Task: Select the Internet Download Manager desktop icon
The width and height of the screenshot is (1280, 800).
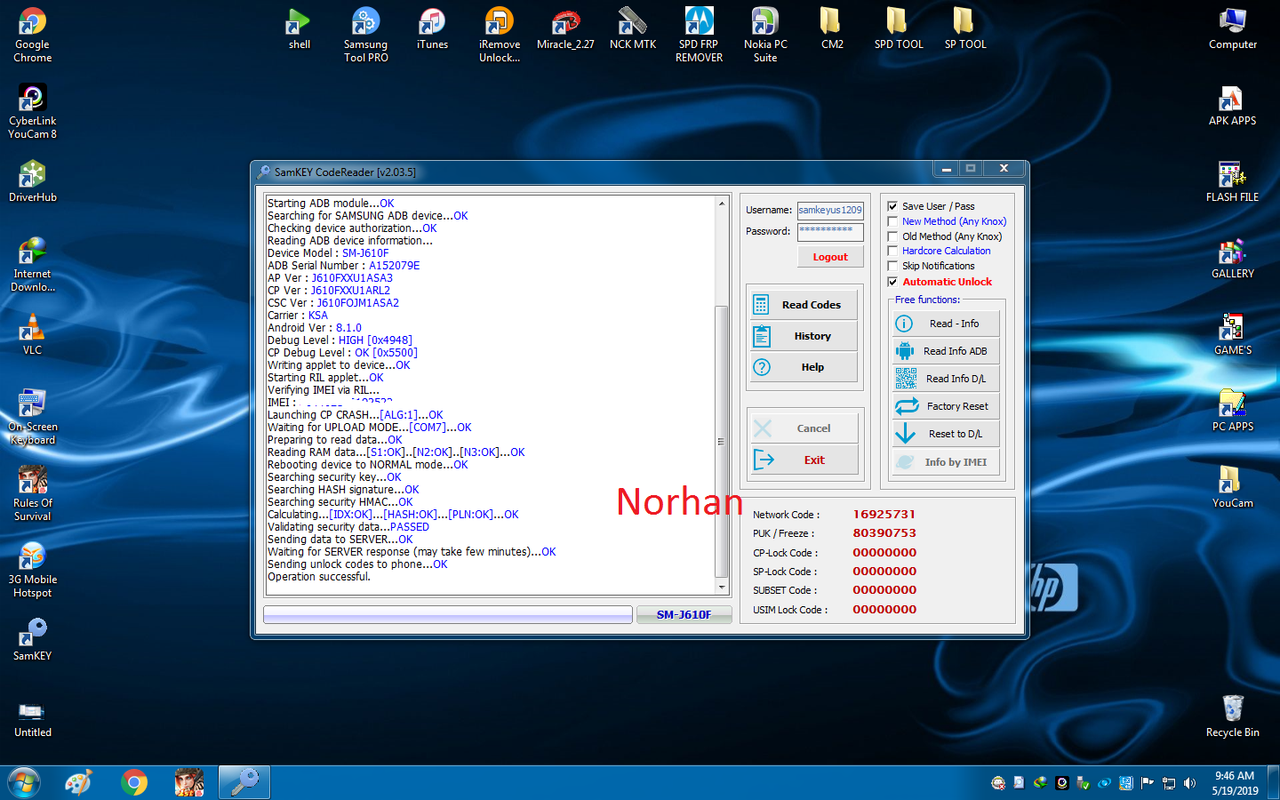Action: click(32, 264)
